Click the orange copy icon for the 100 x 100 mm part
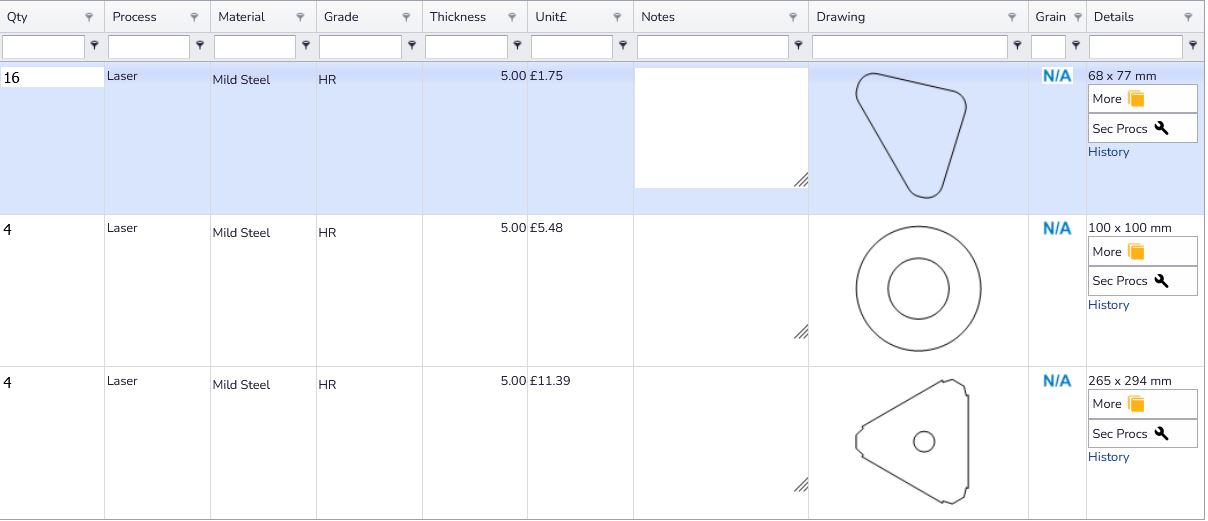 click(x=1135, y=252)
